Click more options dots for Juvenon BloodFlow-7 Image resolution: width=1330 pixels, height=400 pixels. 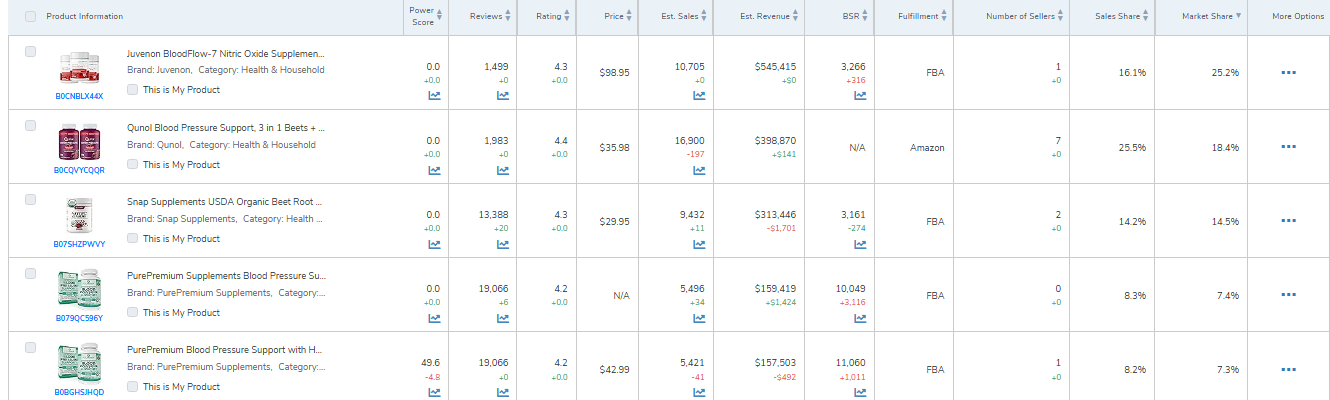[1288, 73]
